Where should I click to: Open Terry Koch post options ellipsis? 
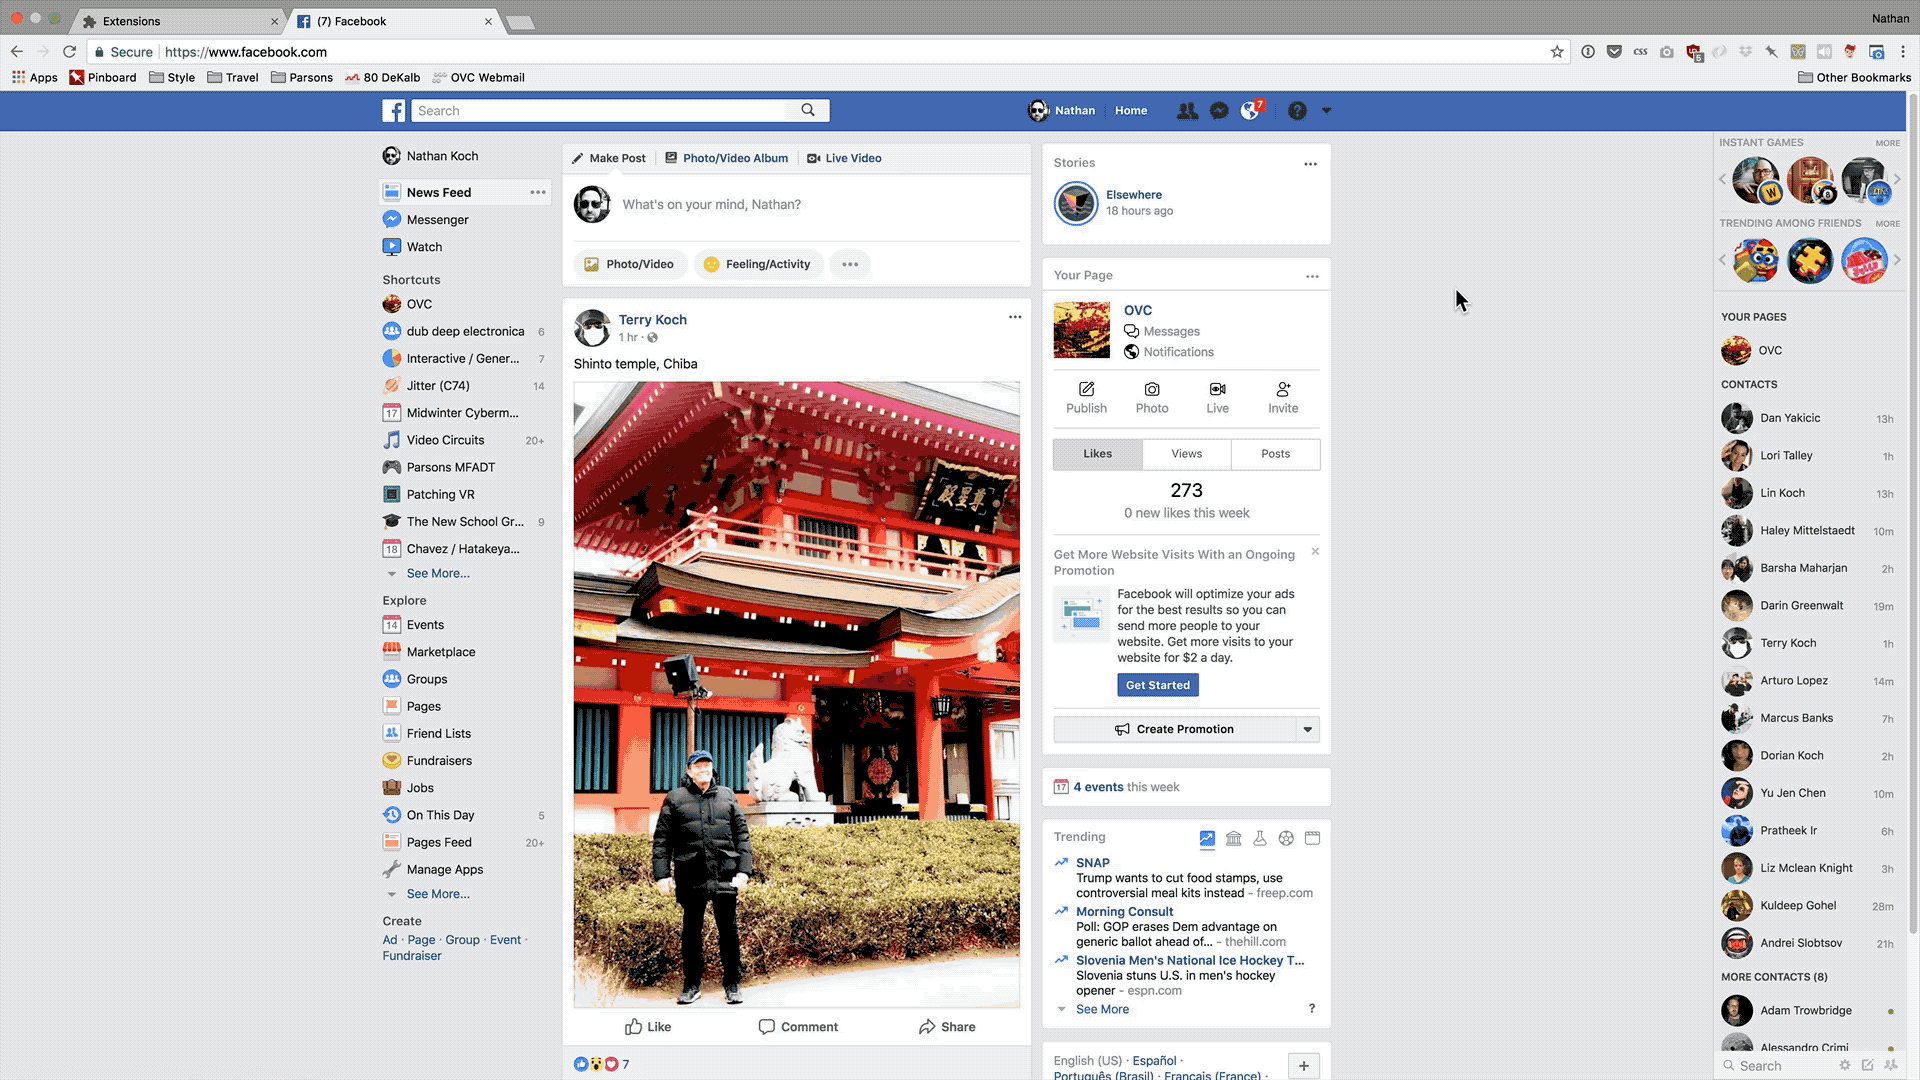coord(1015,318)
